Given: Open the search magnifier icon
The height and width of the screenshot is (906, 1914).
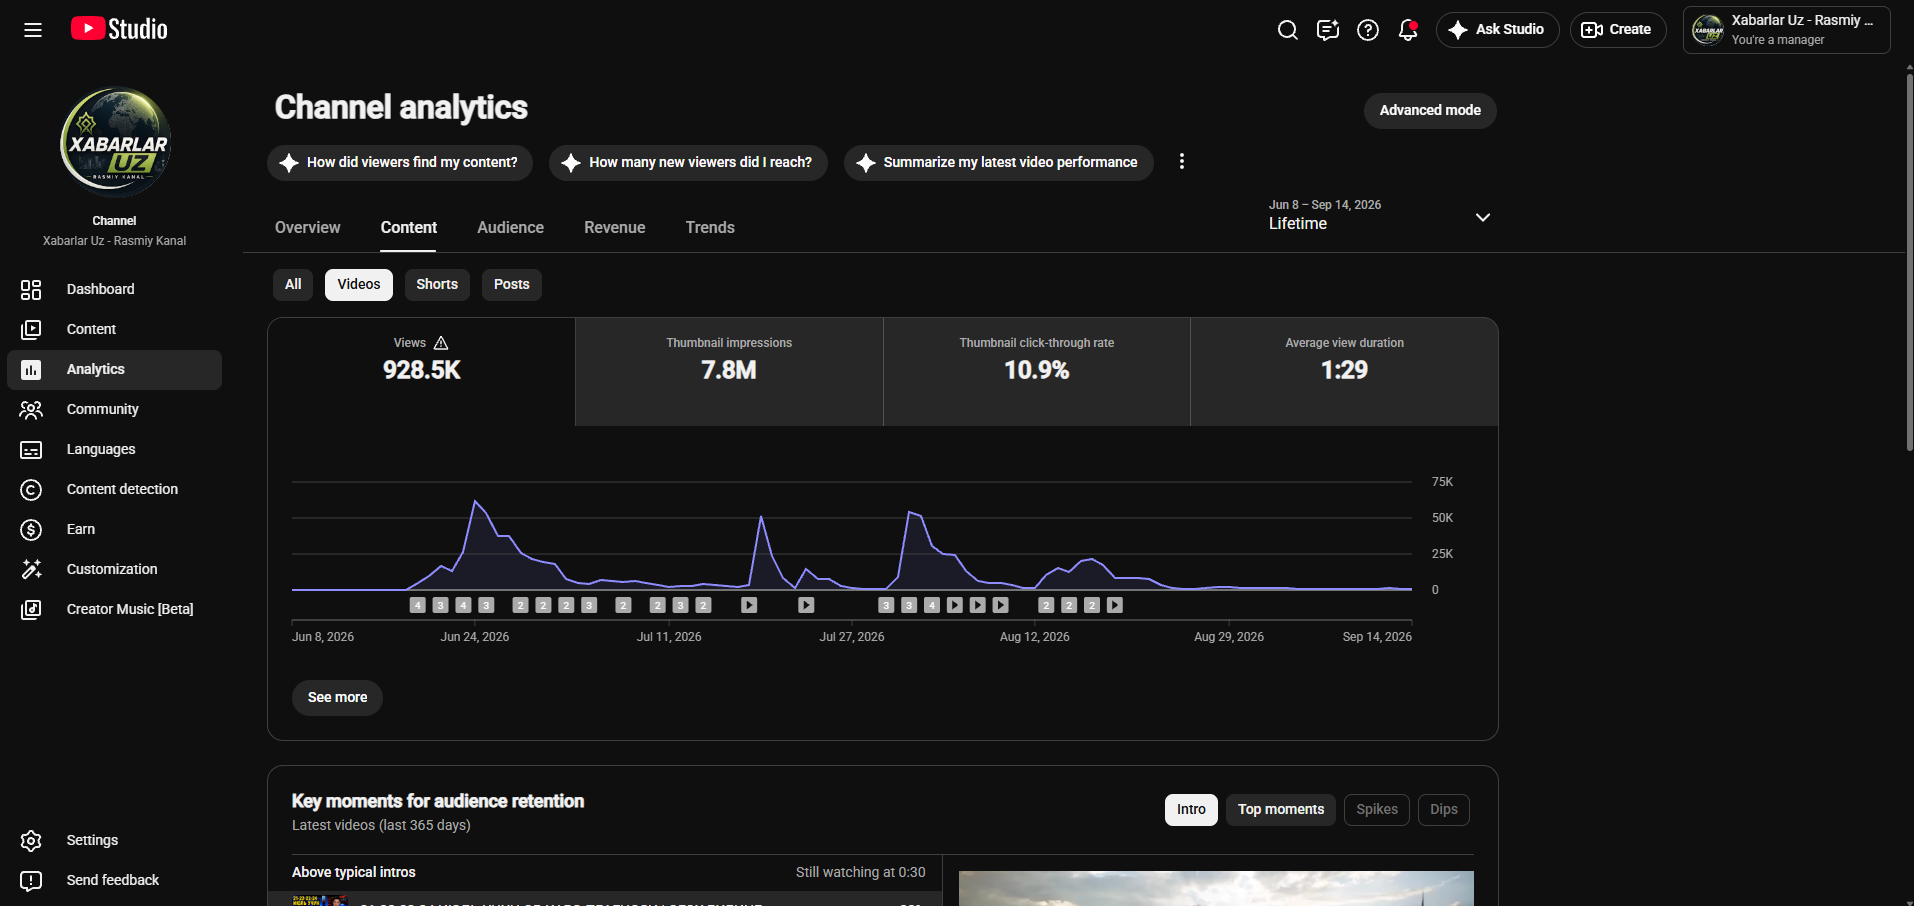Looking at the screenshot, I should [1288, 30].
